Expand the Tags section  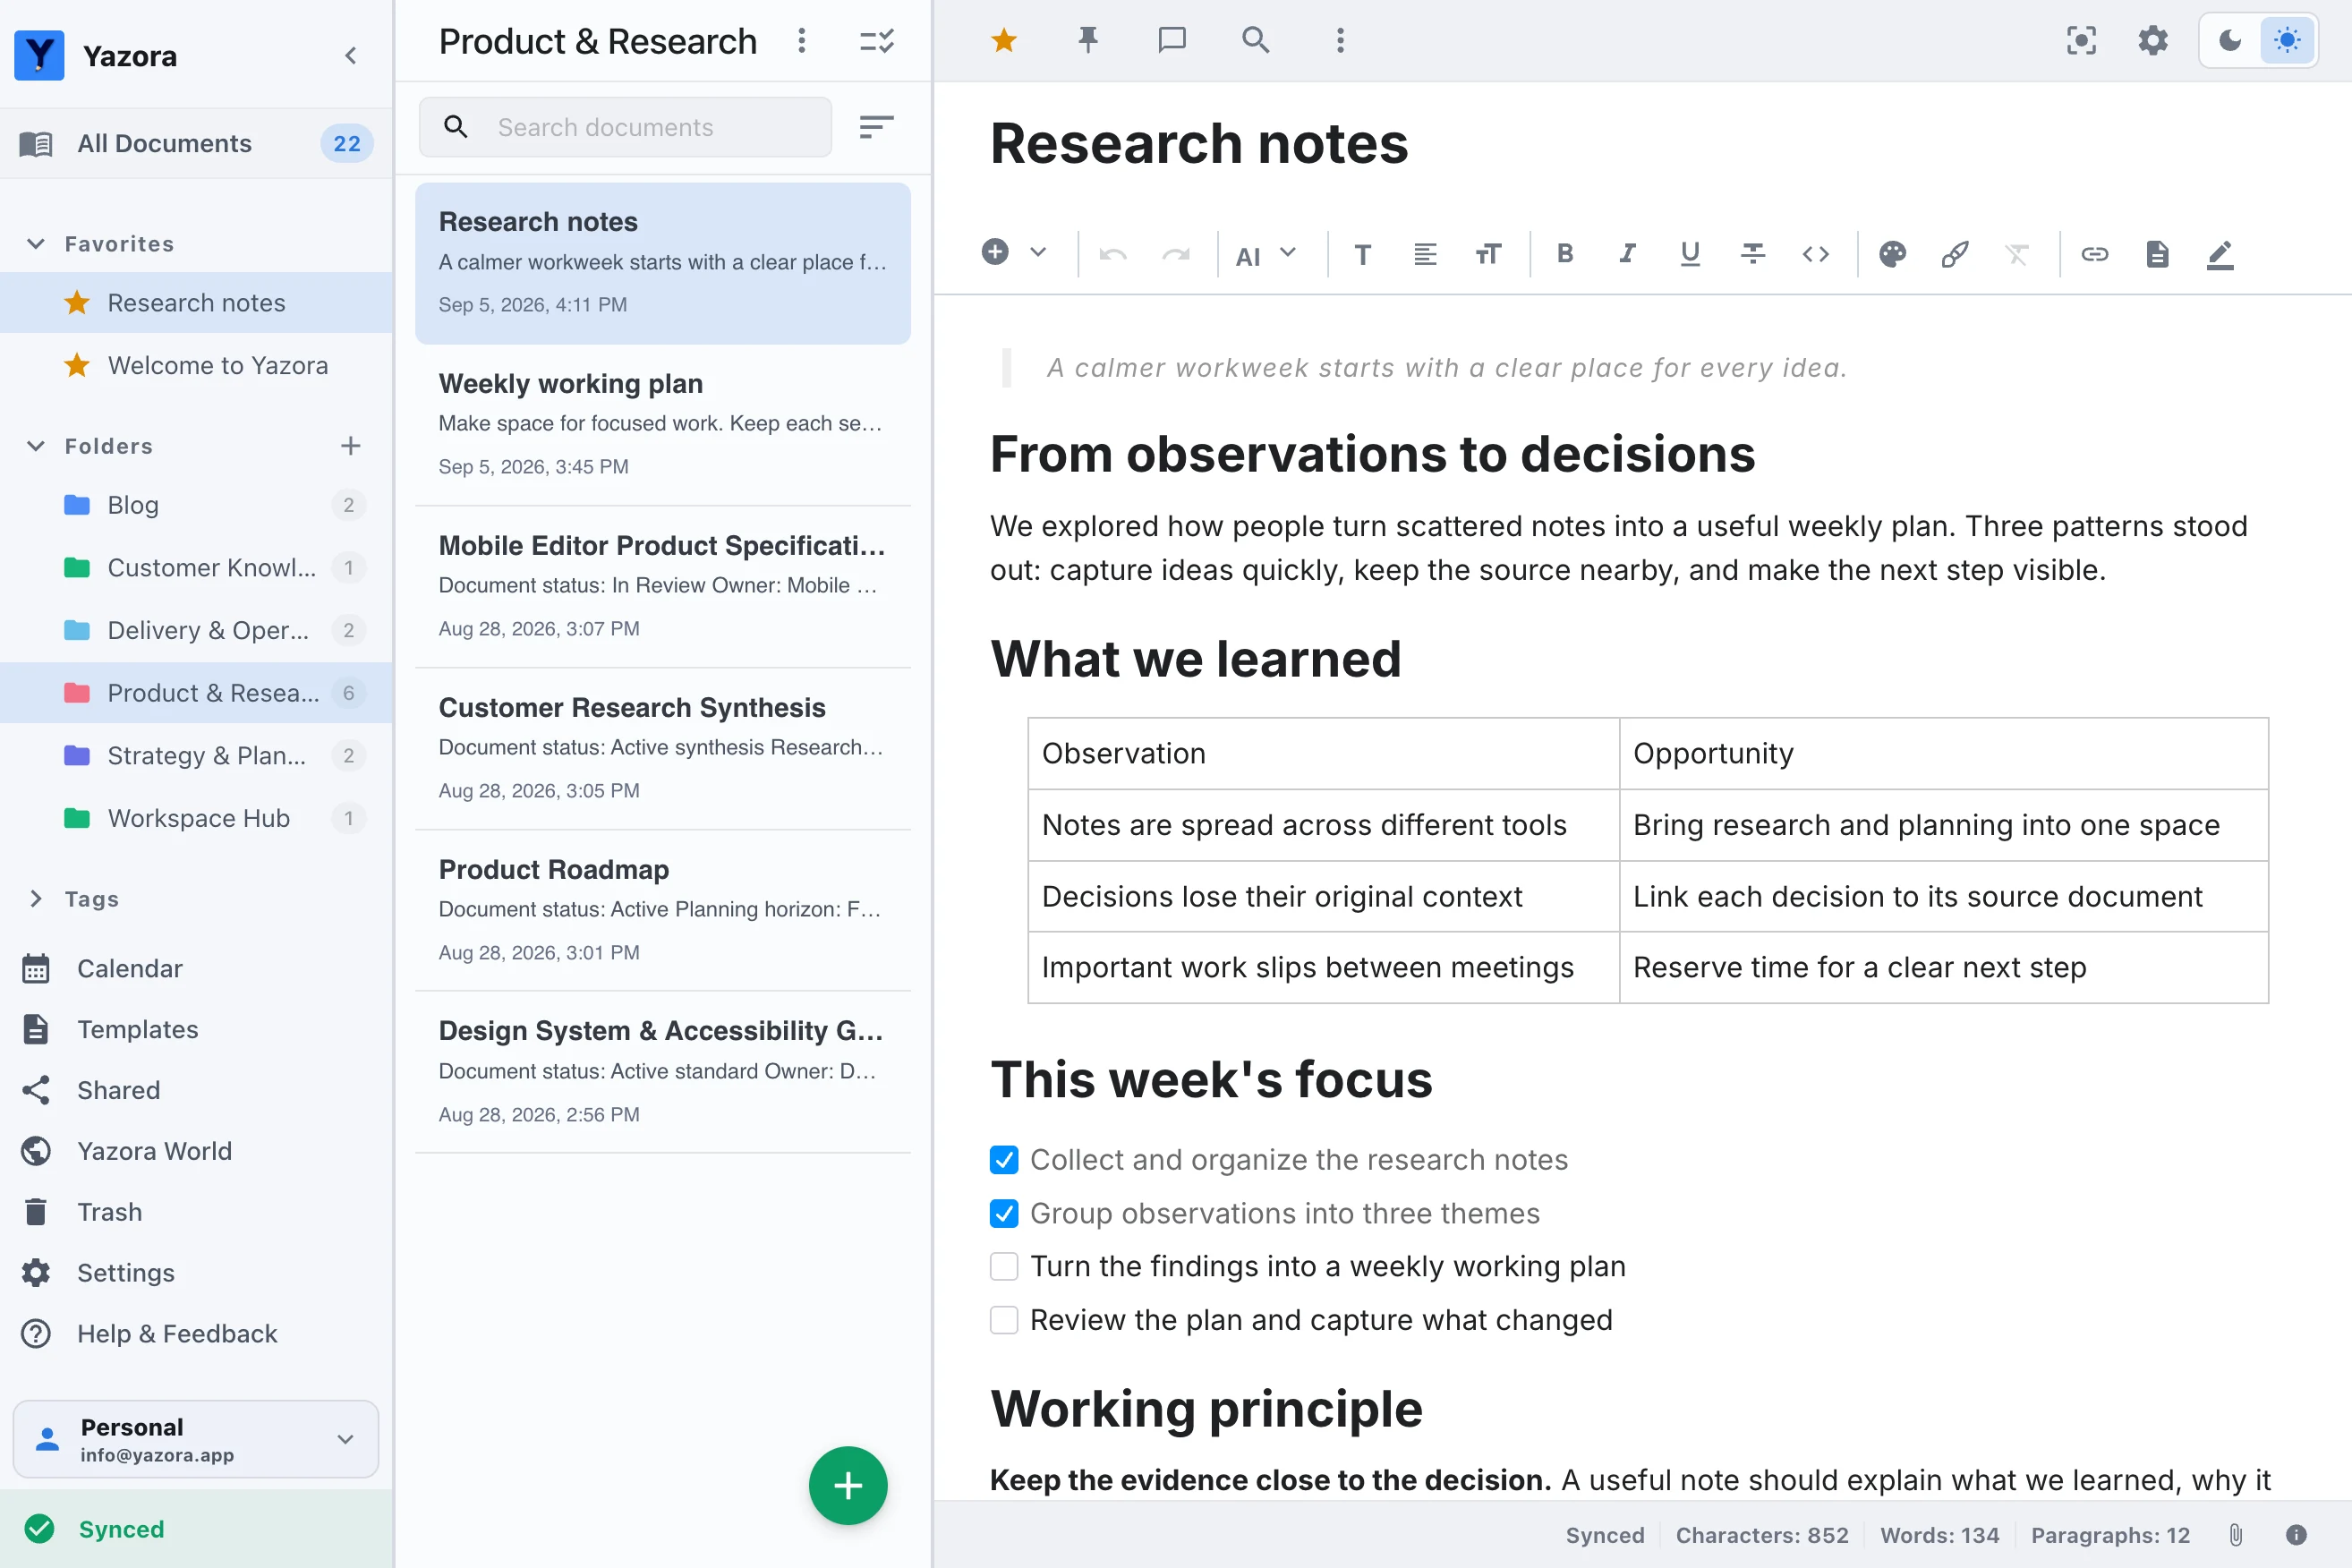pyautogui.click(x=36, y=898)
